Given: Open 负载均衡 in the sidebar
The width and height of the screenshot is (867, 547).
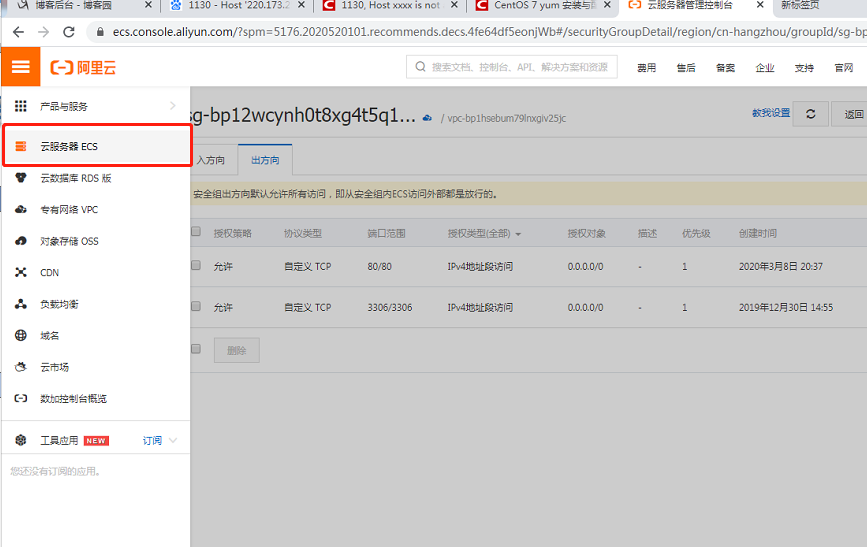Looking at the screenshot, I should point(59,304).
